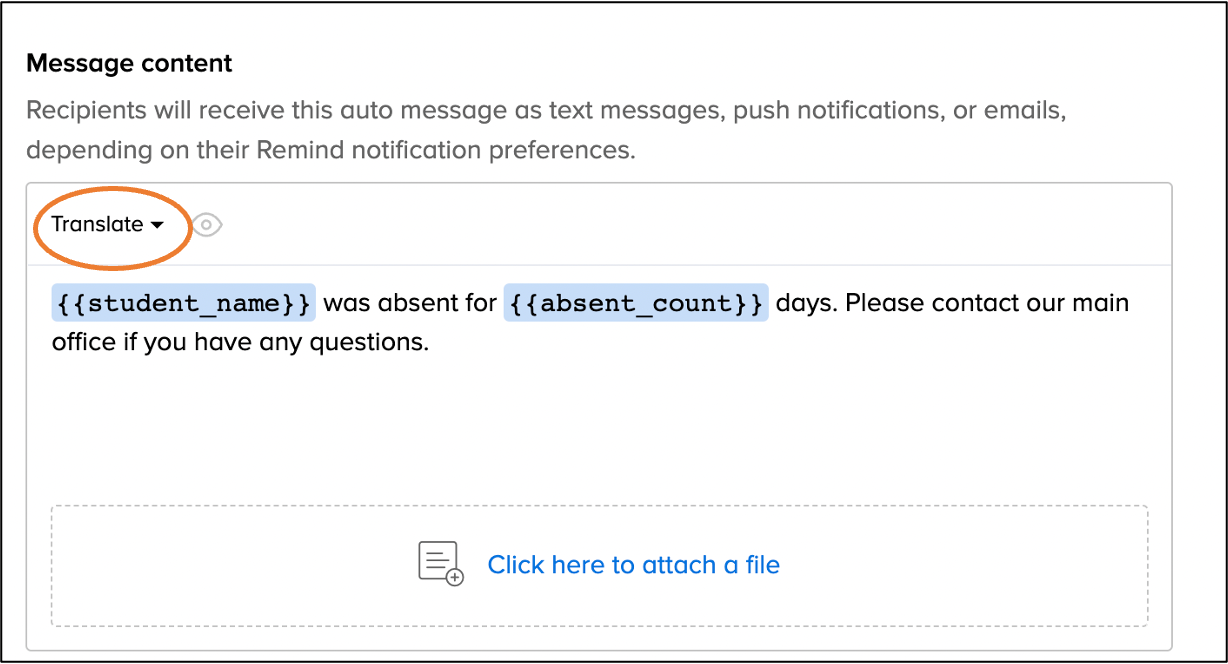
Task: Select the {{student_name}} placeholder tag
Action: click(x=183, y=302)
